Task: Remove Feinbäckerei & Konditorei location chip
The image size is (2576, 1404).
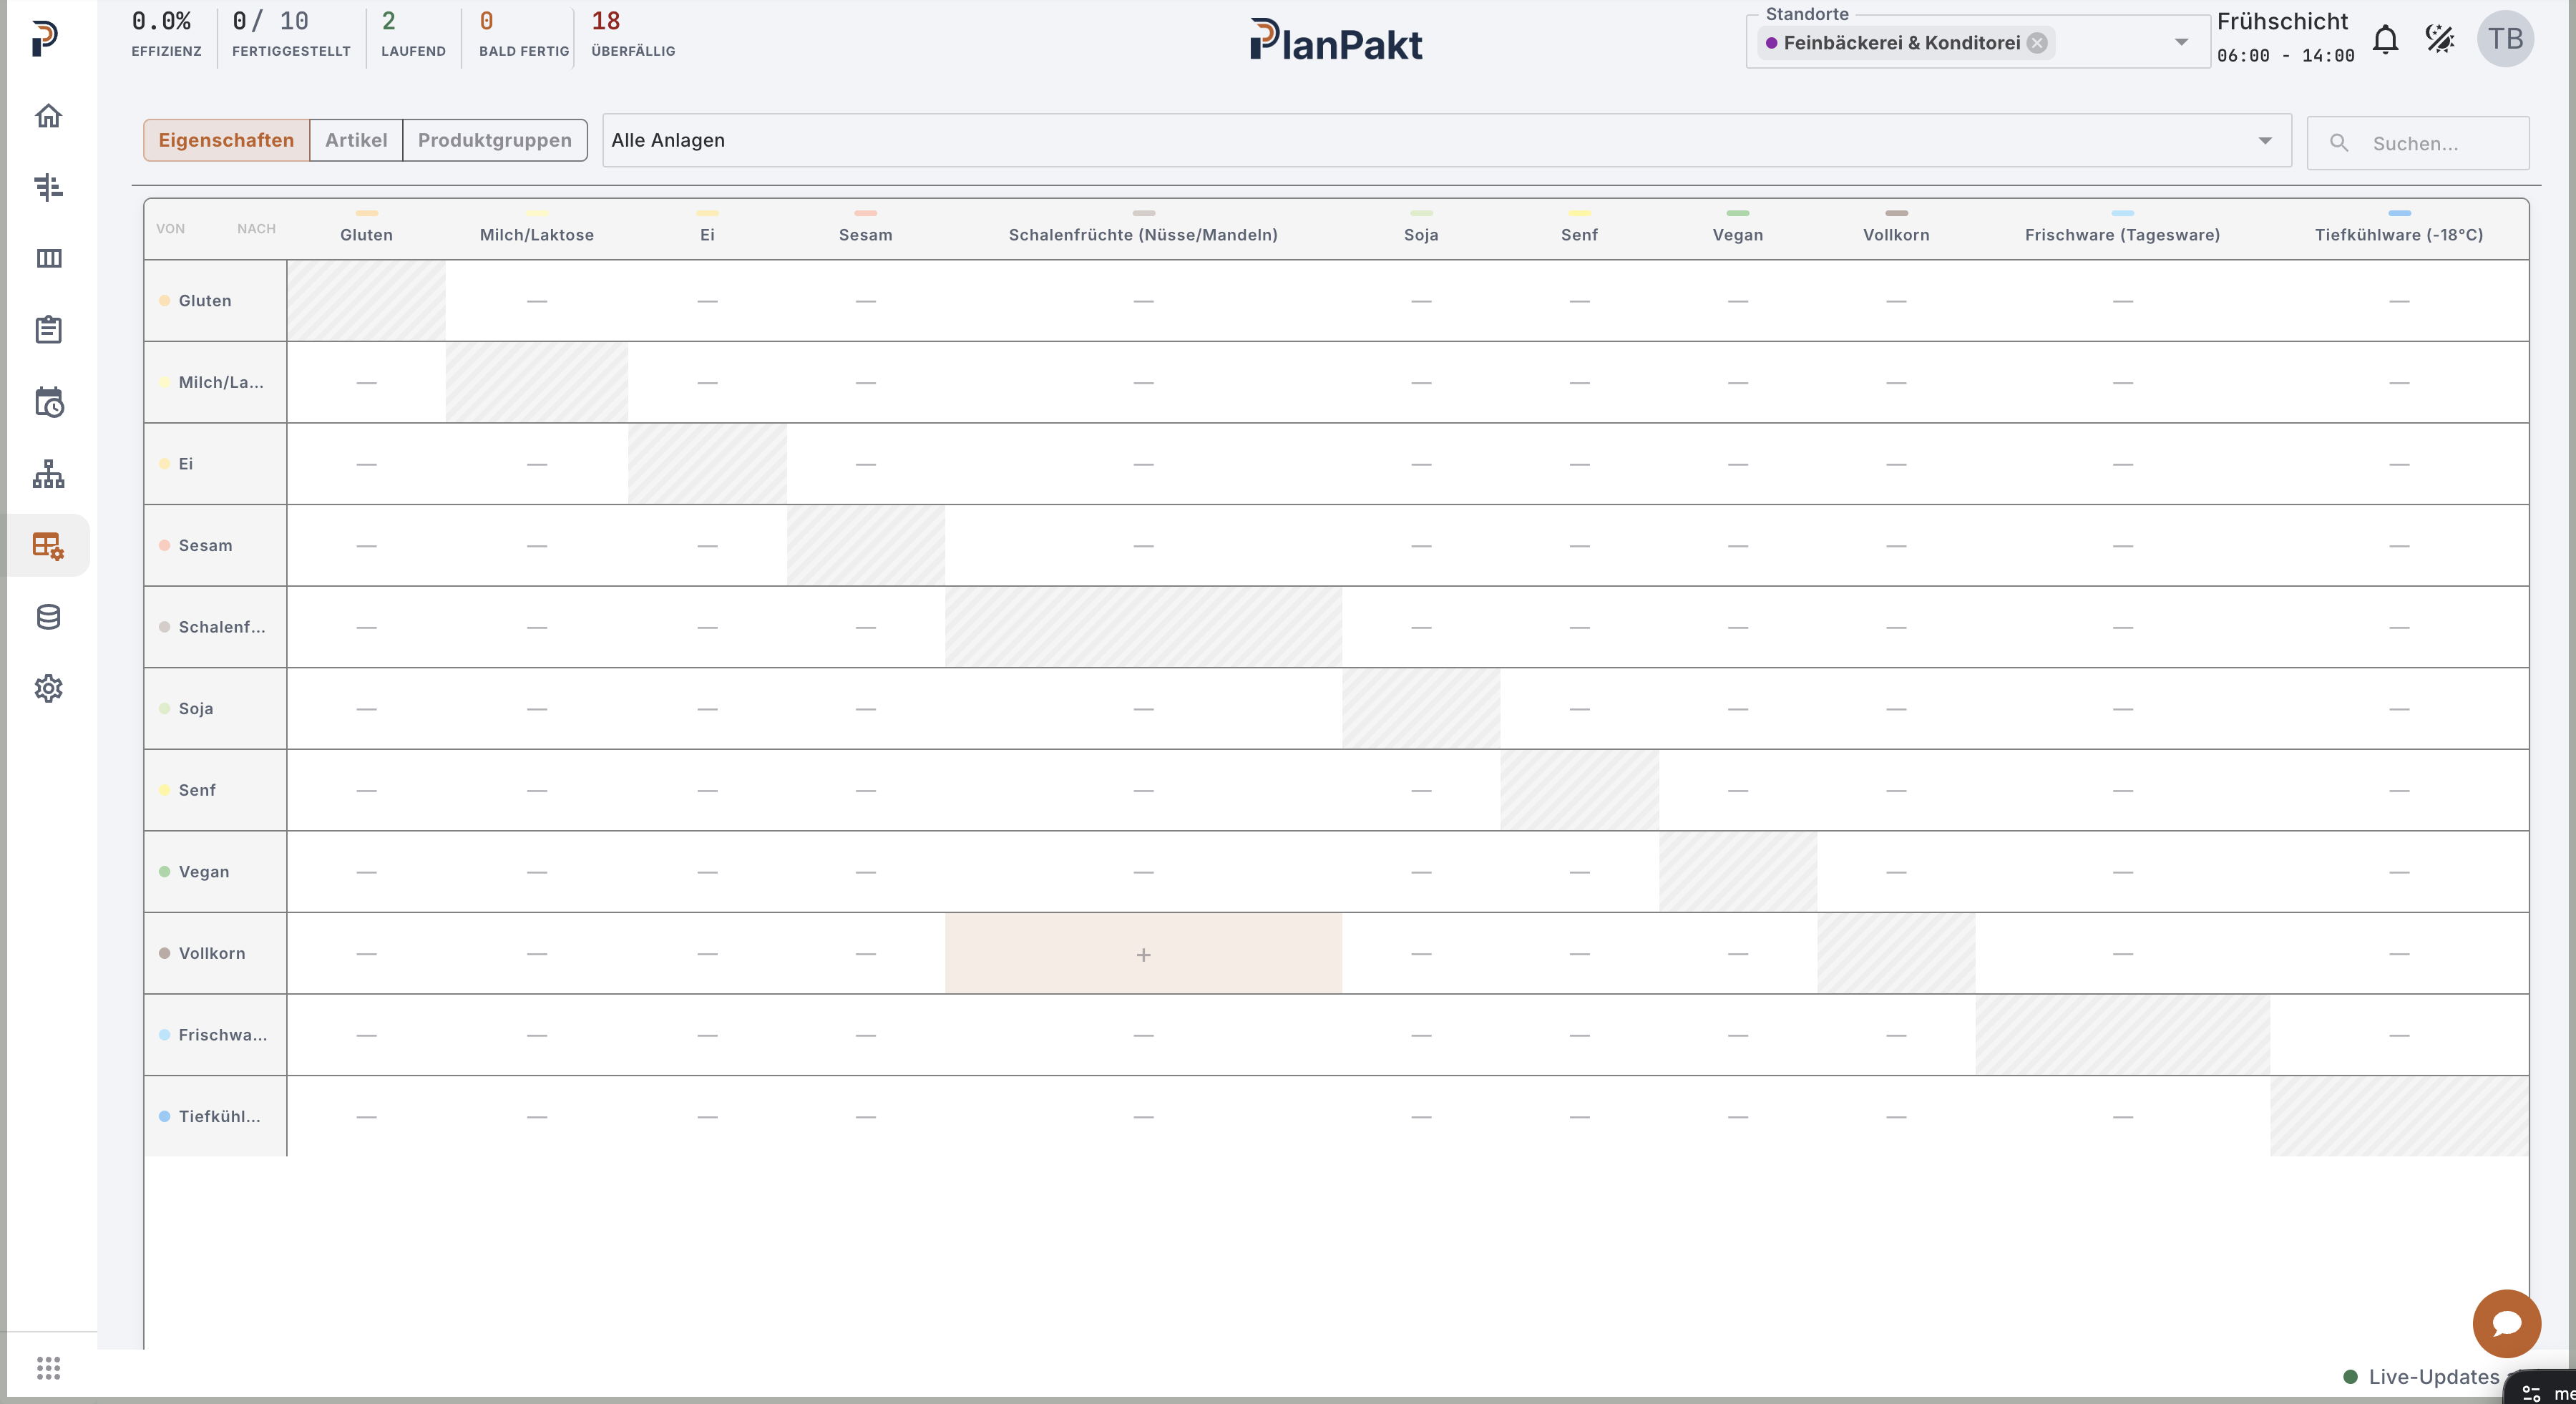Action: tap(2037, 43)
